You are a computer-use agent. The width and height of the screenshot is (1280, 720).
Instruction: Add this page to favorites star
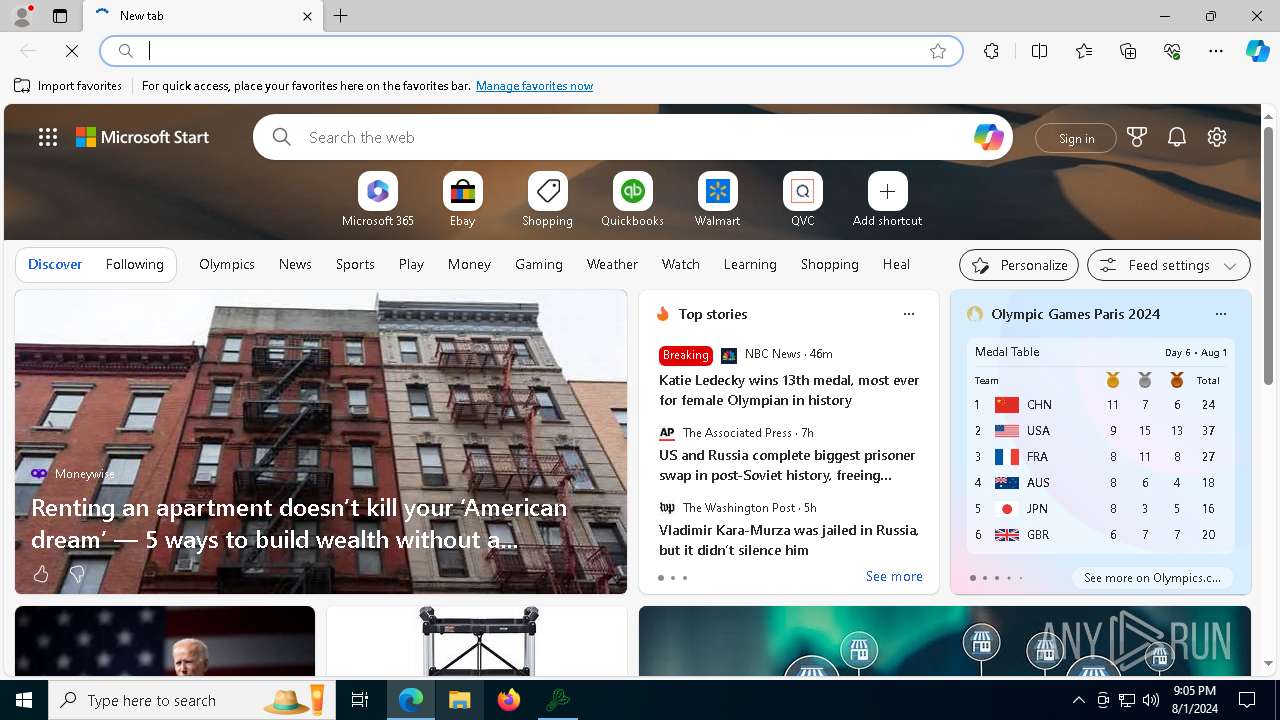click(x=938, y=51)
